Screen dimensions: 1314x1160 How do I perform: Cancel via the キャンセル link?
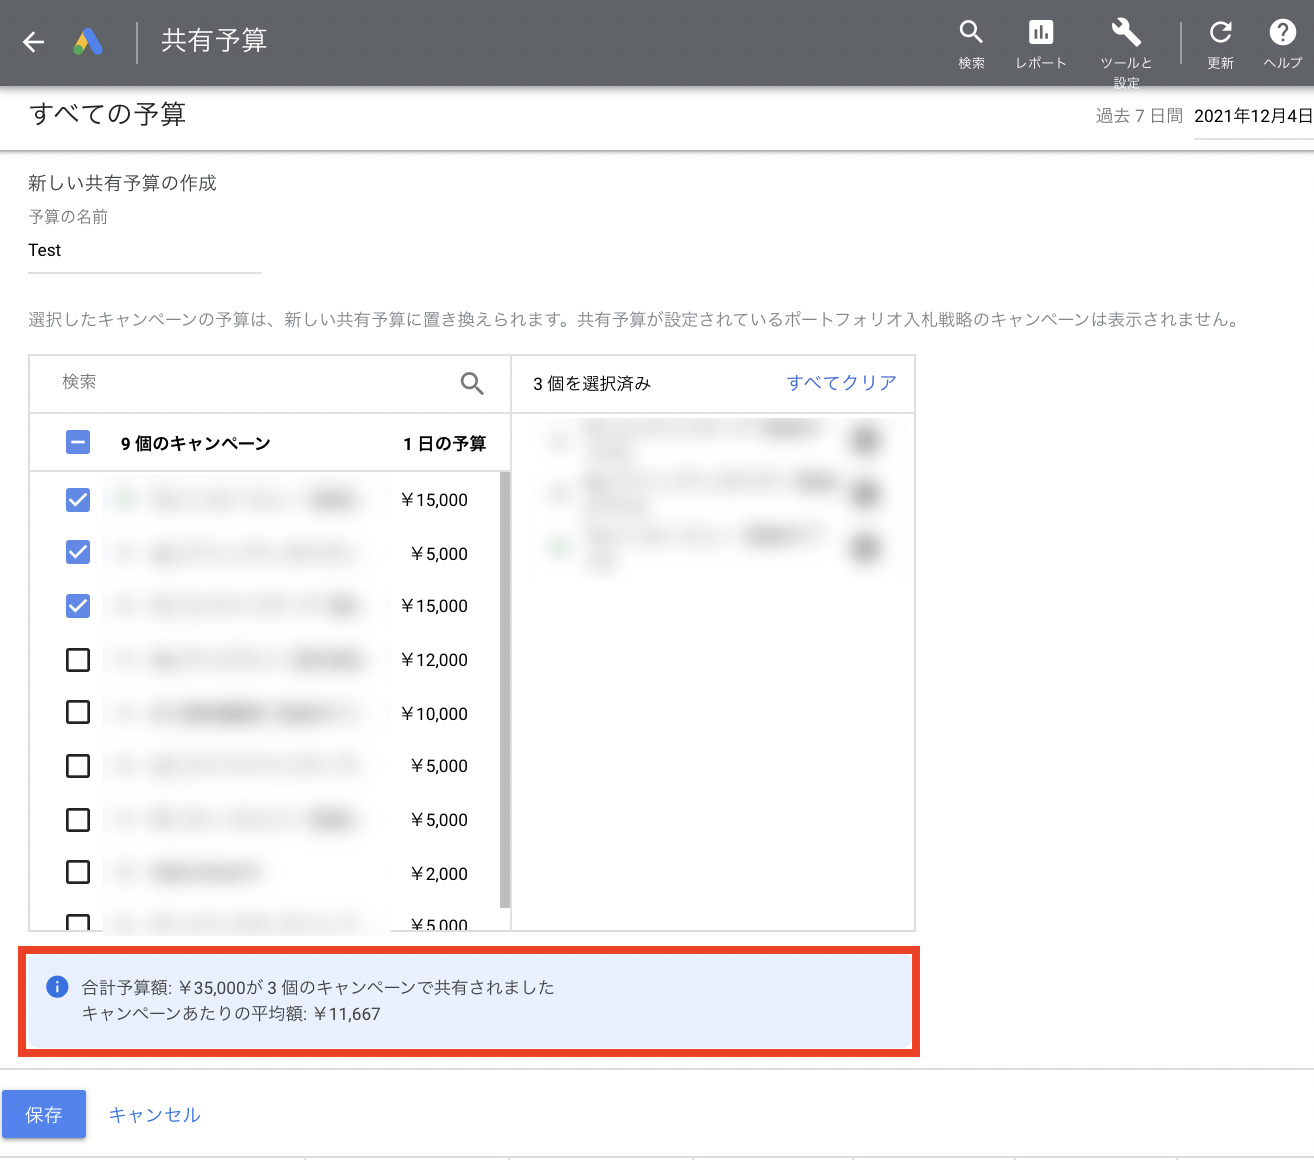154,1113
